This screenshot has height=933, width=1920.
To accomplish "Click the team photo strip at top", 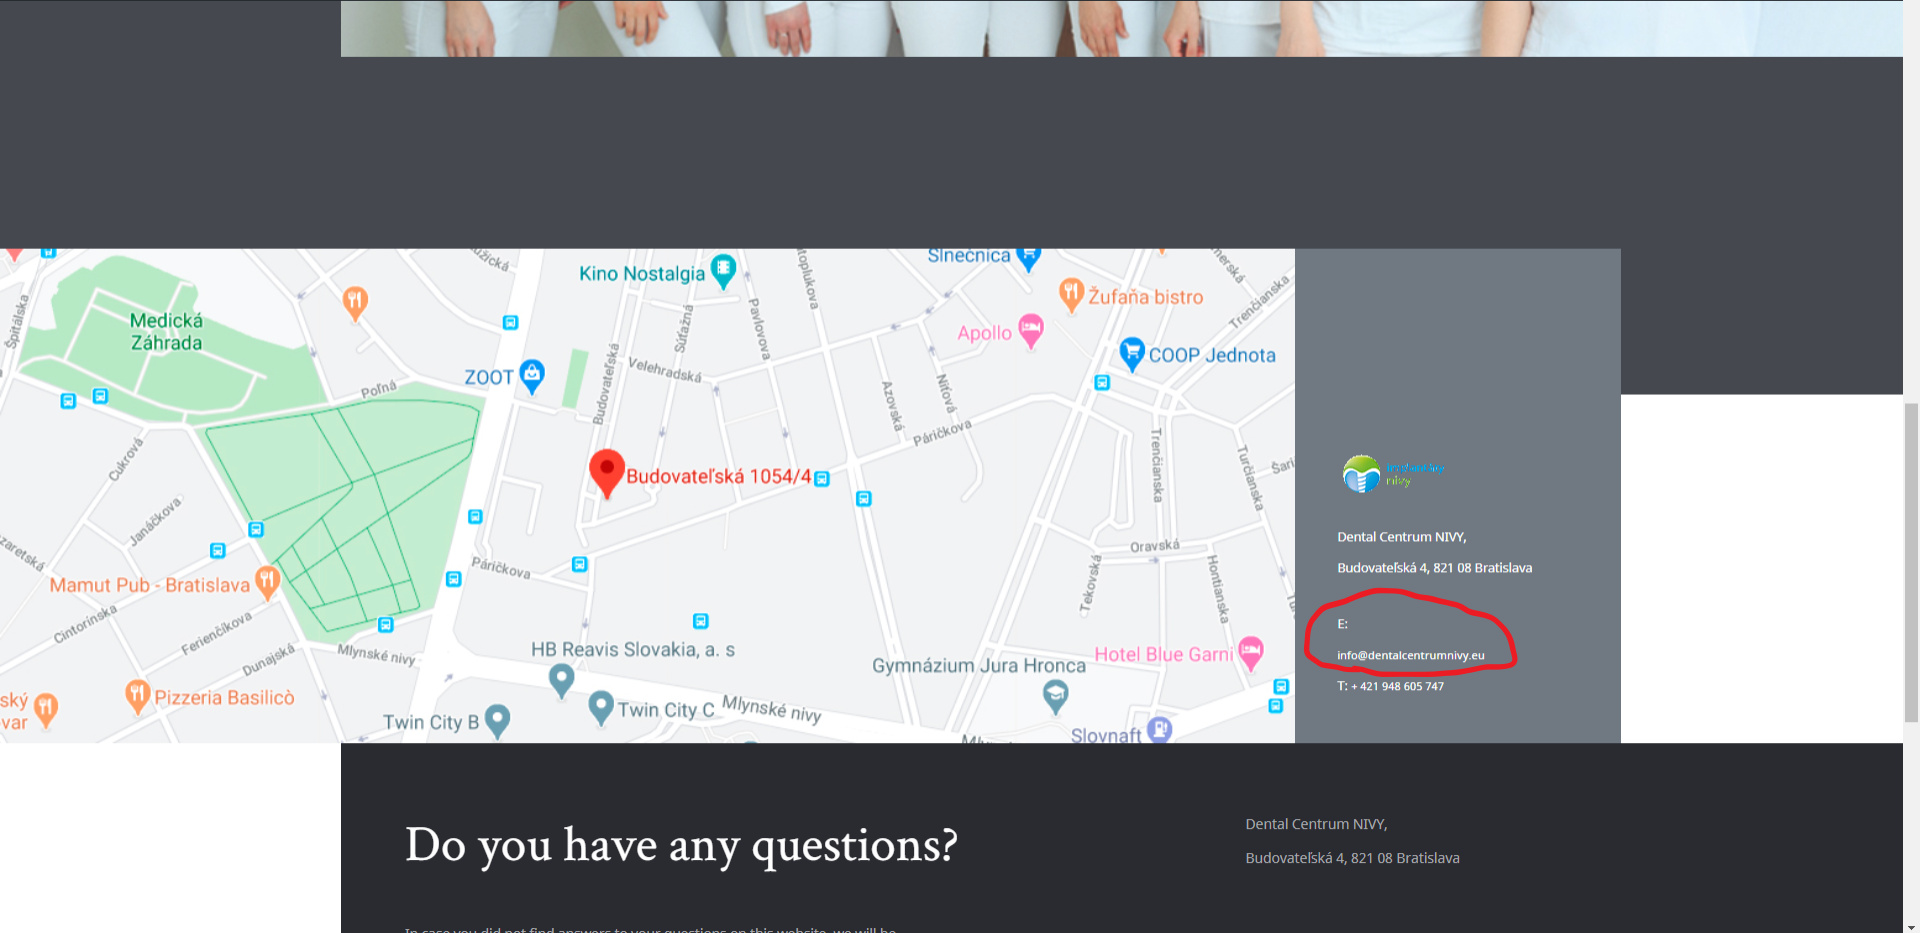I will 1121,28.
